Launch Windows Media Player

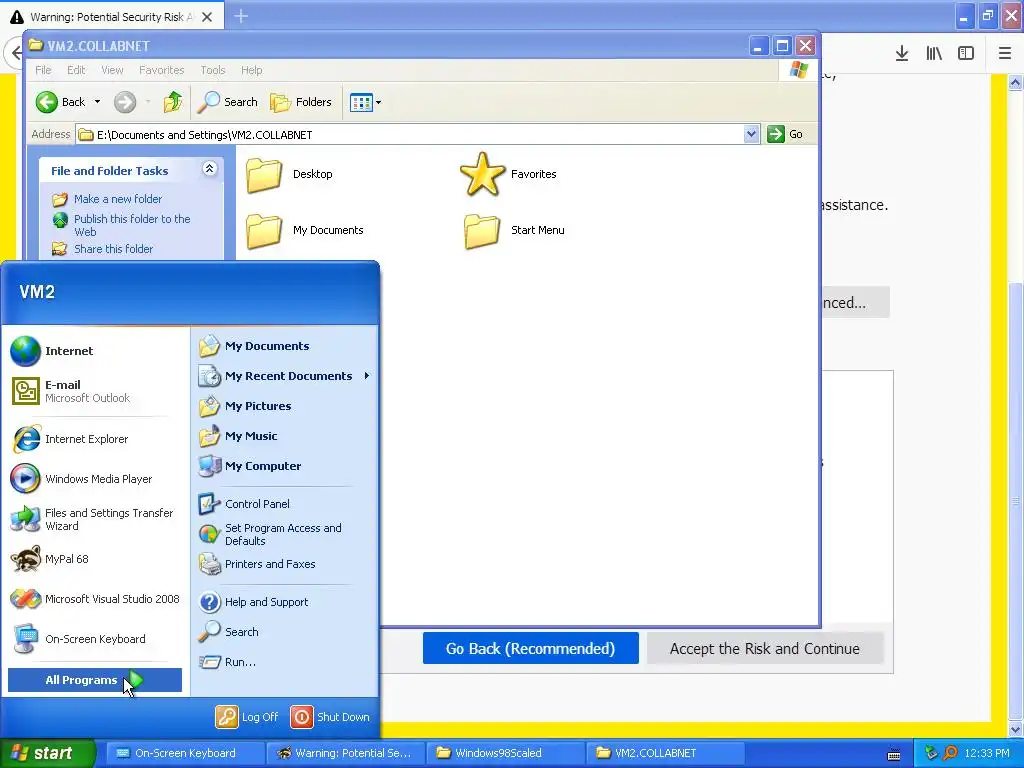[x=82, y=479]
